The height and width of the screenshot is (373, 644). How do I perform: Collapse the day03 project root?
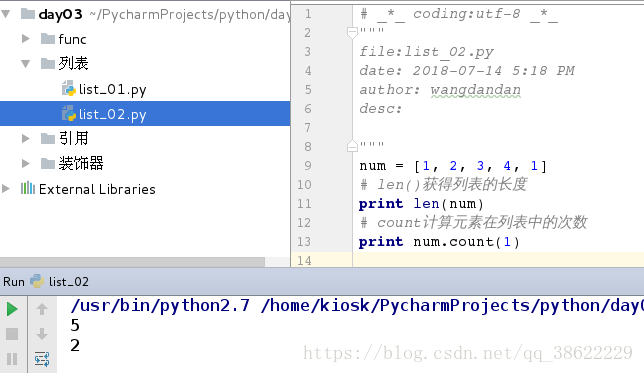pyautogui.click(x=6, y=14)
